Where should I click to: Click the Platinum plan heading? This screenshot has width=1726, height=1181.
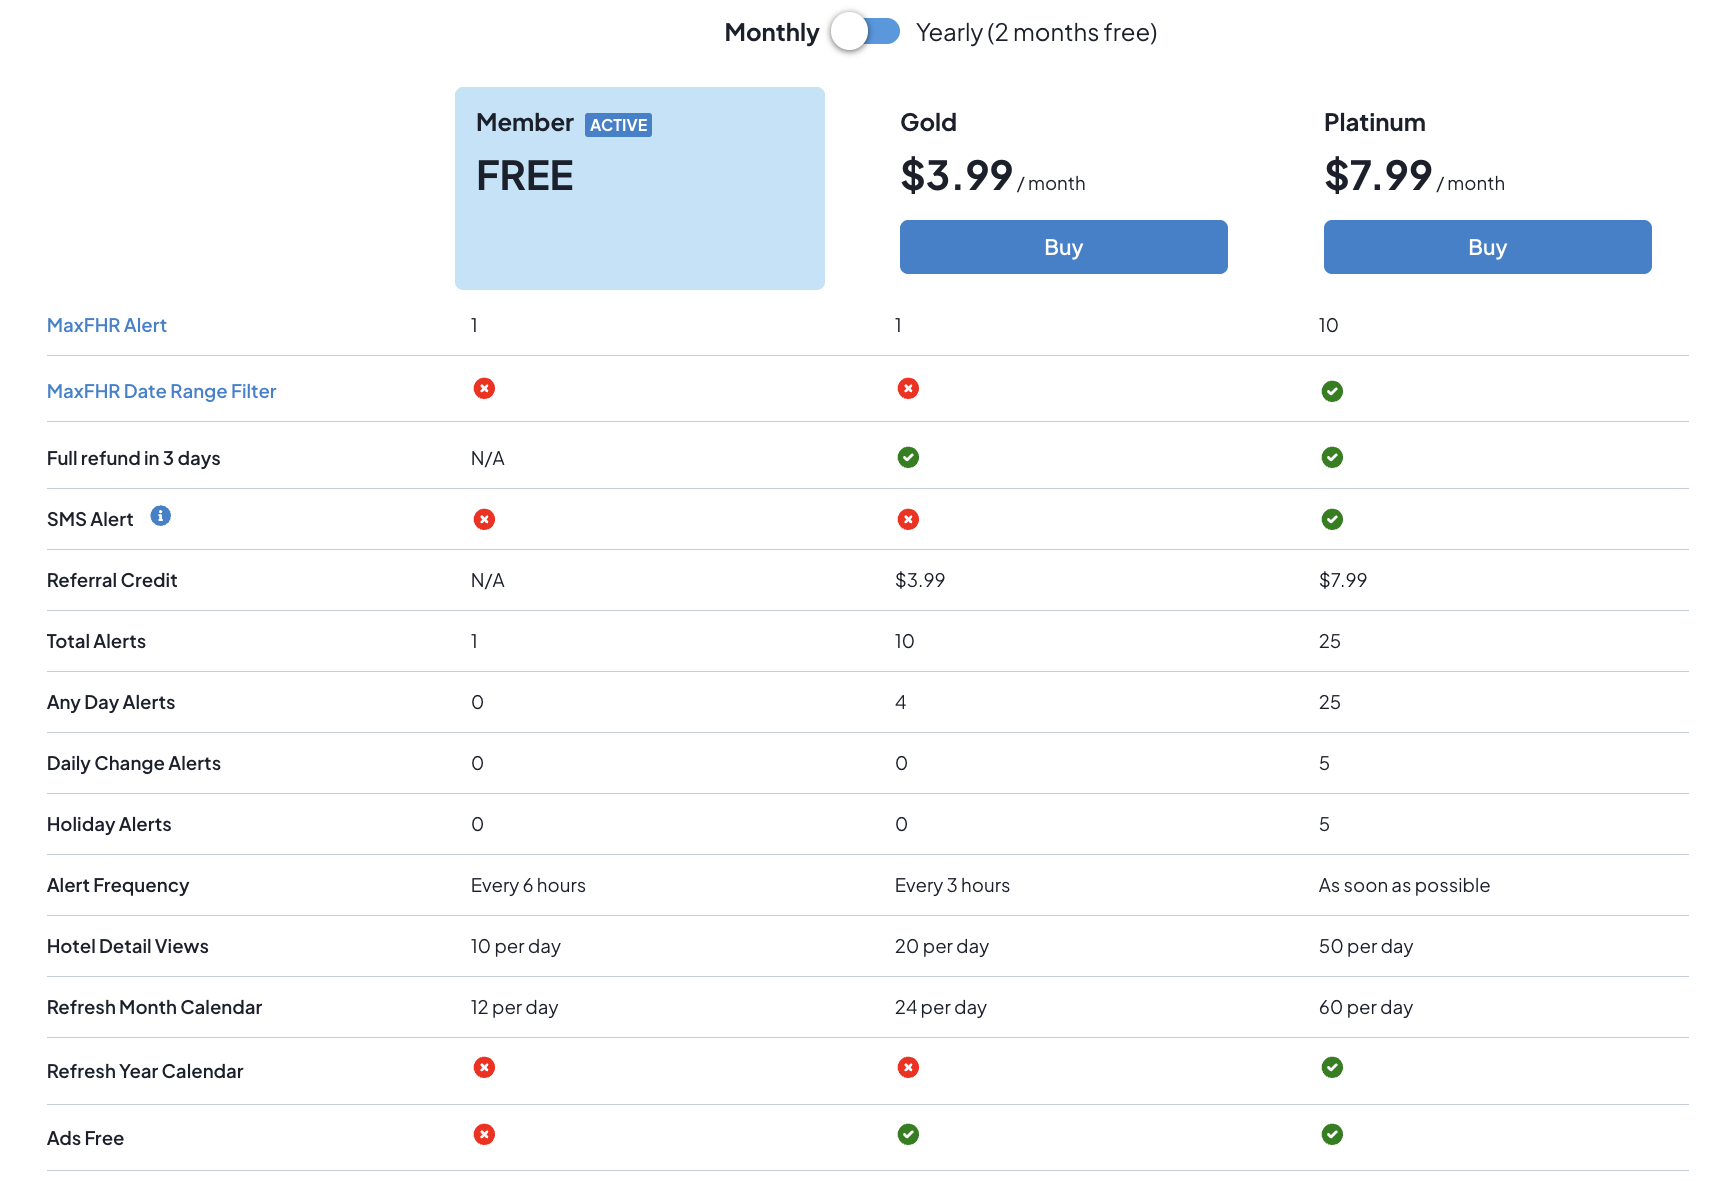(1374, 122)
